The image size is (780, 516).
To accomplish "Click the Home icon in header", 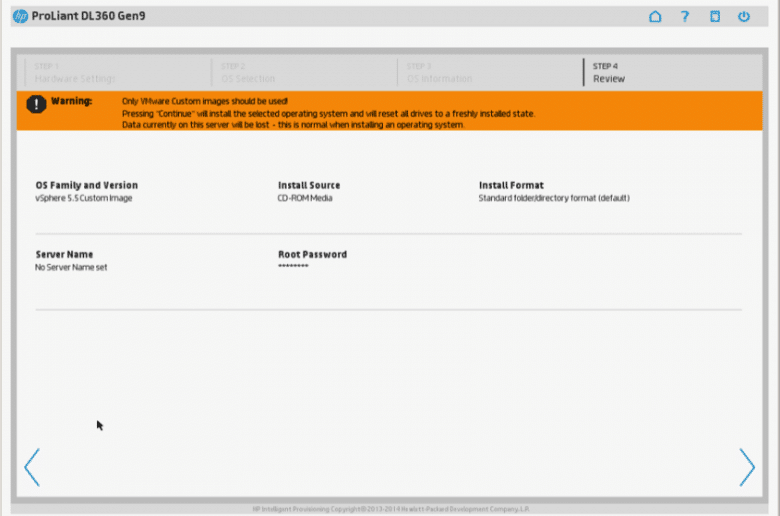I will [x=655, y=16].
